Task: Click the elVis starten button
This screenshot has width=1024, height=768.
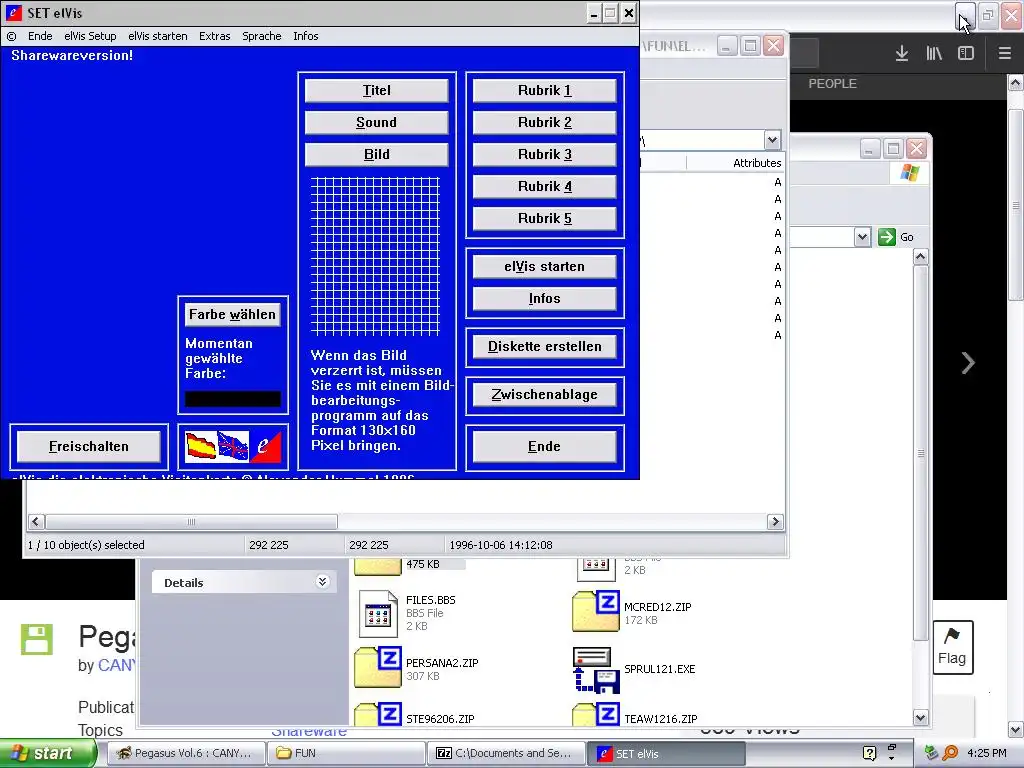Action: pos(544,266)
